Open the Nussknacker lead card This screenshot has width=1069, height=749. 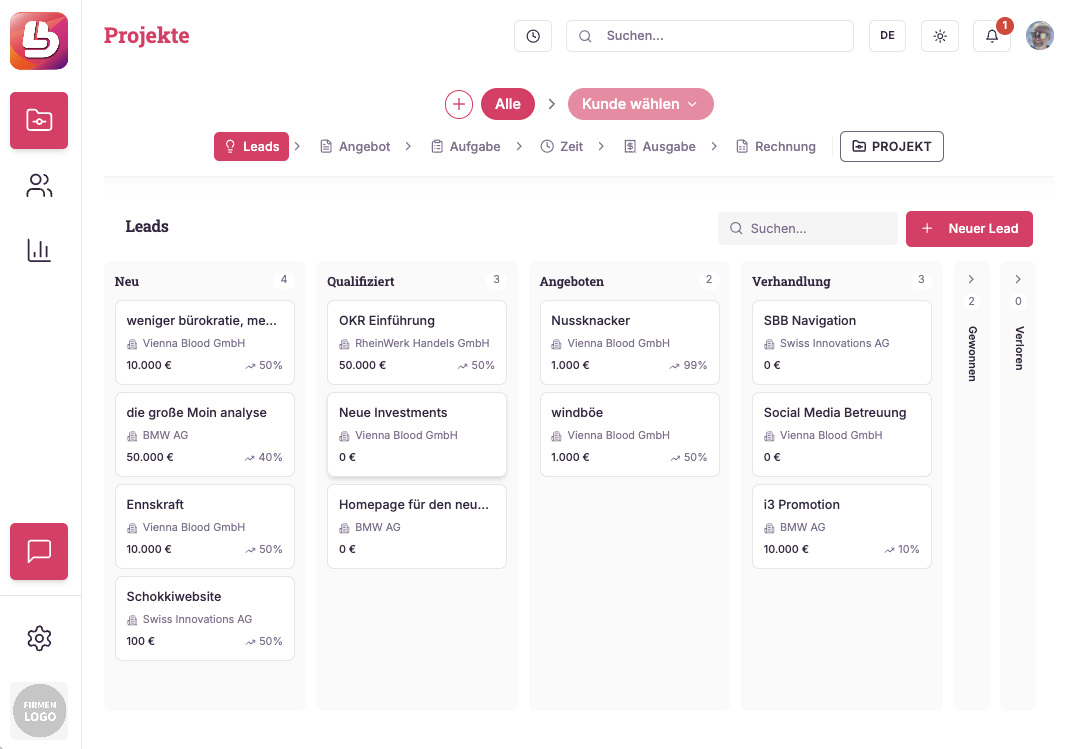630,343
